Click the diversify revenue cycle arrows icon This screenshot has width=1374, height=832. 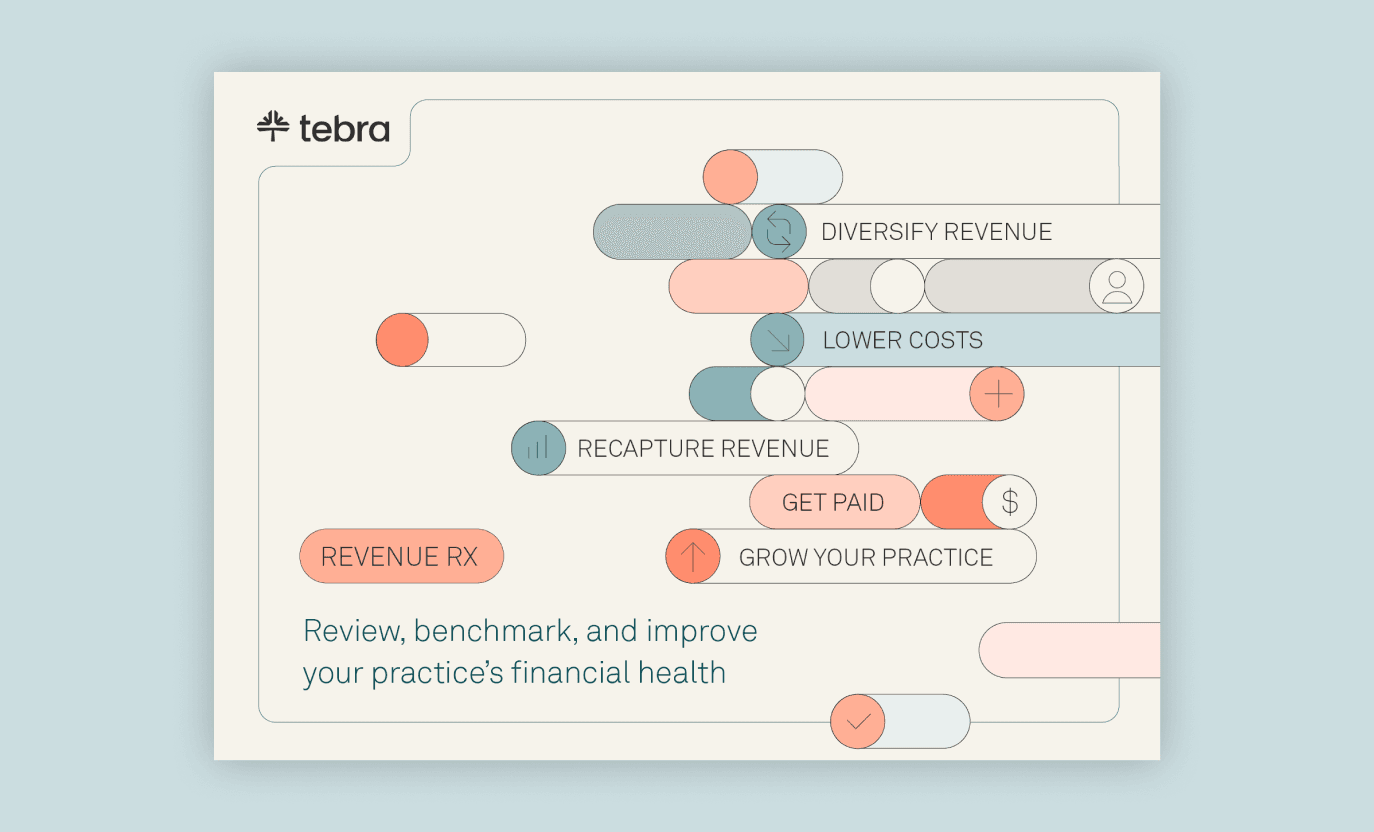click(778, 232)
